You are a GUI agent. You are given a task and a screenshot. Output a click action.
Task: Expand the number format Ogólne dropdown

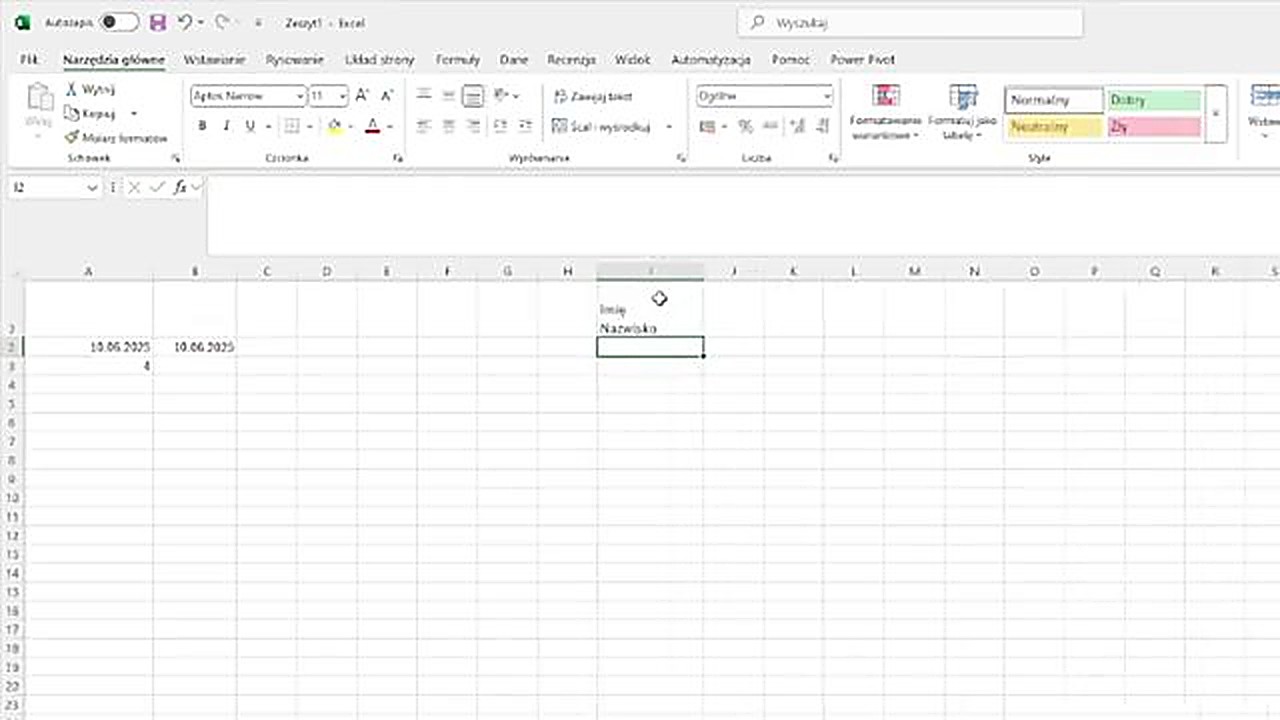pos(827,97)
